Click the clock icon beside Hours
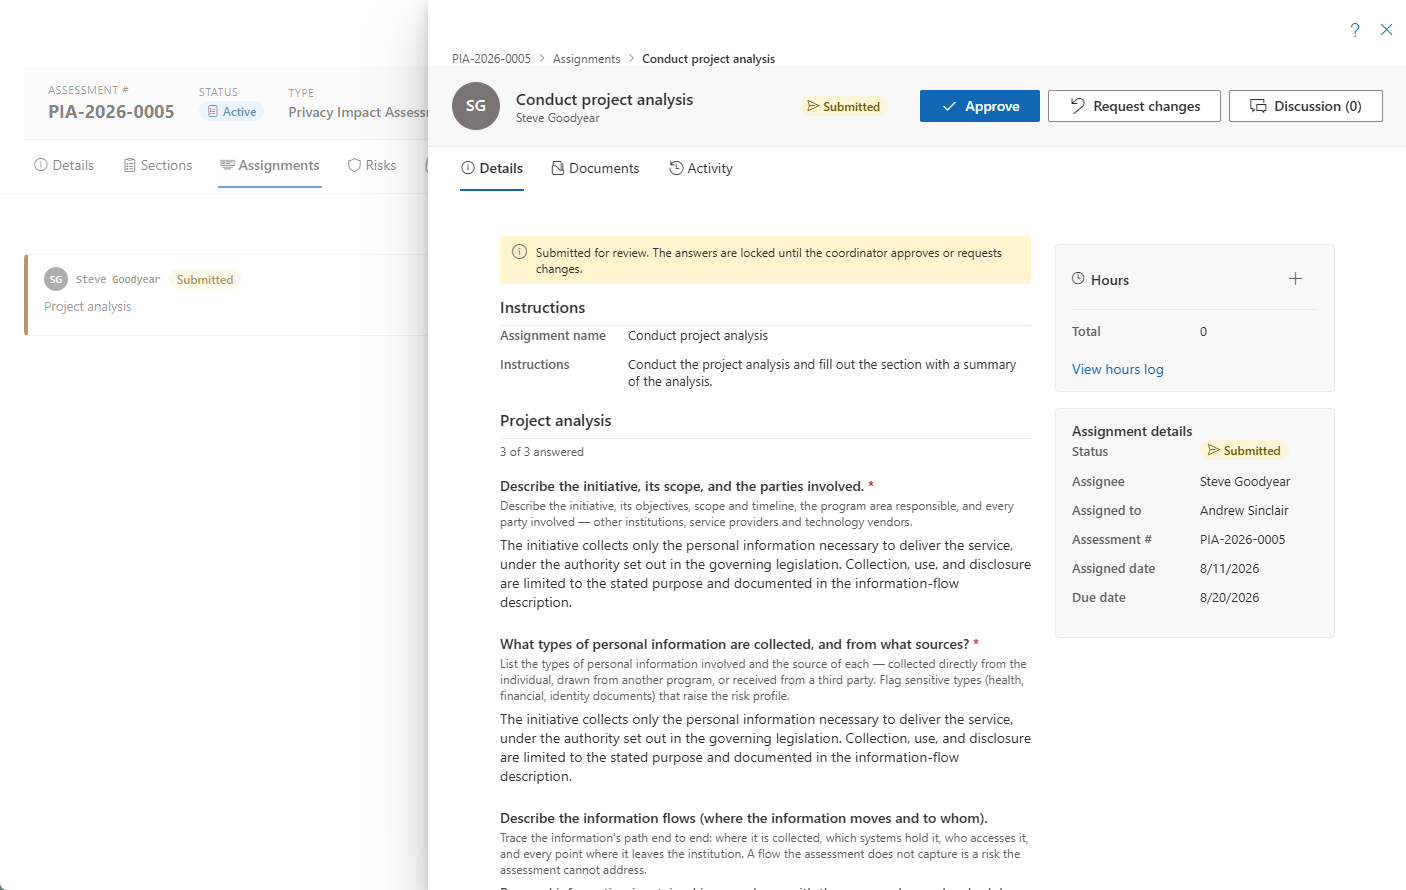 coord(1078,279)
